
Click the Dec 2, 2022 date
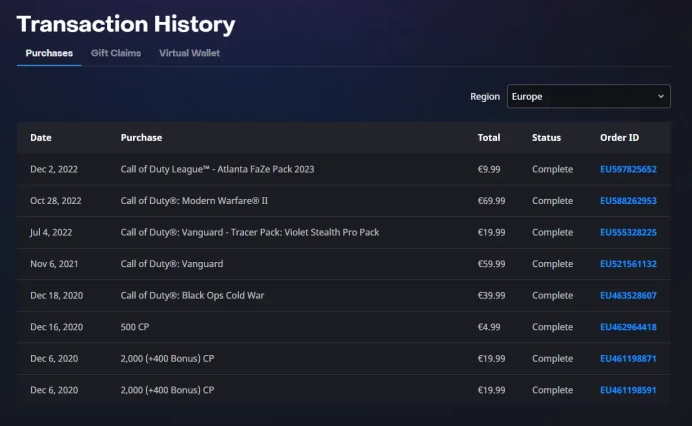coord(54,169)
